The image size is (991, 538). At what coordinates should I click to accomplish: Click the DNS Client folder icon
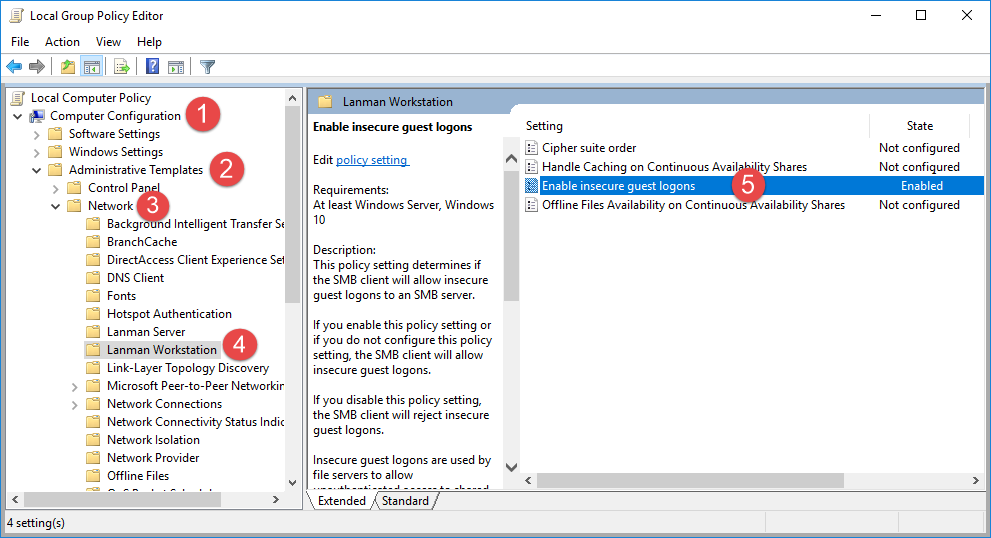click(x=94, y=278)
